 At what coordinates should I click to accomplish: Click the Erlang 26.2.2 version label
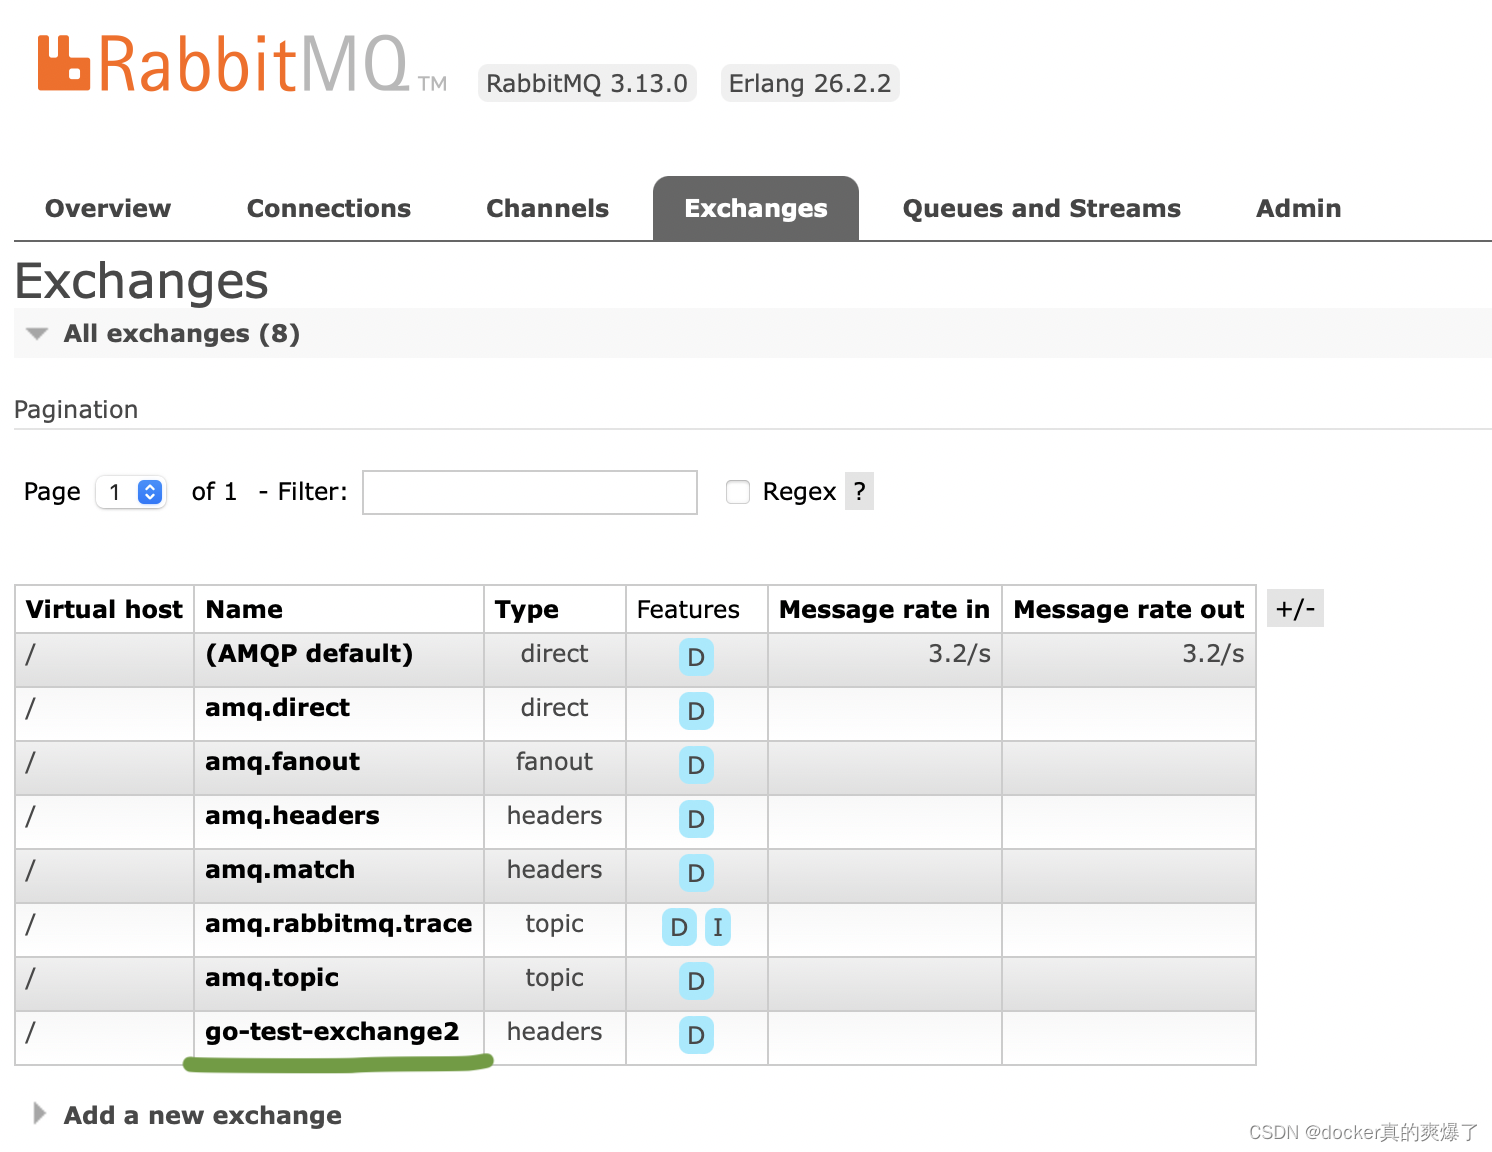click(810, 83)
